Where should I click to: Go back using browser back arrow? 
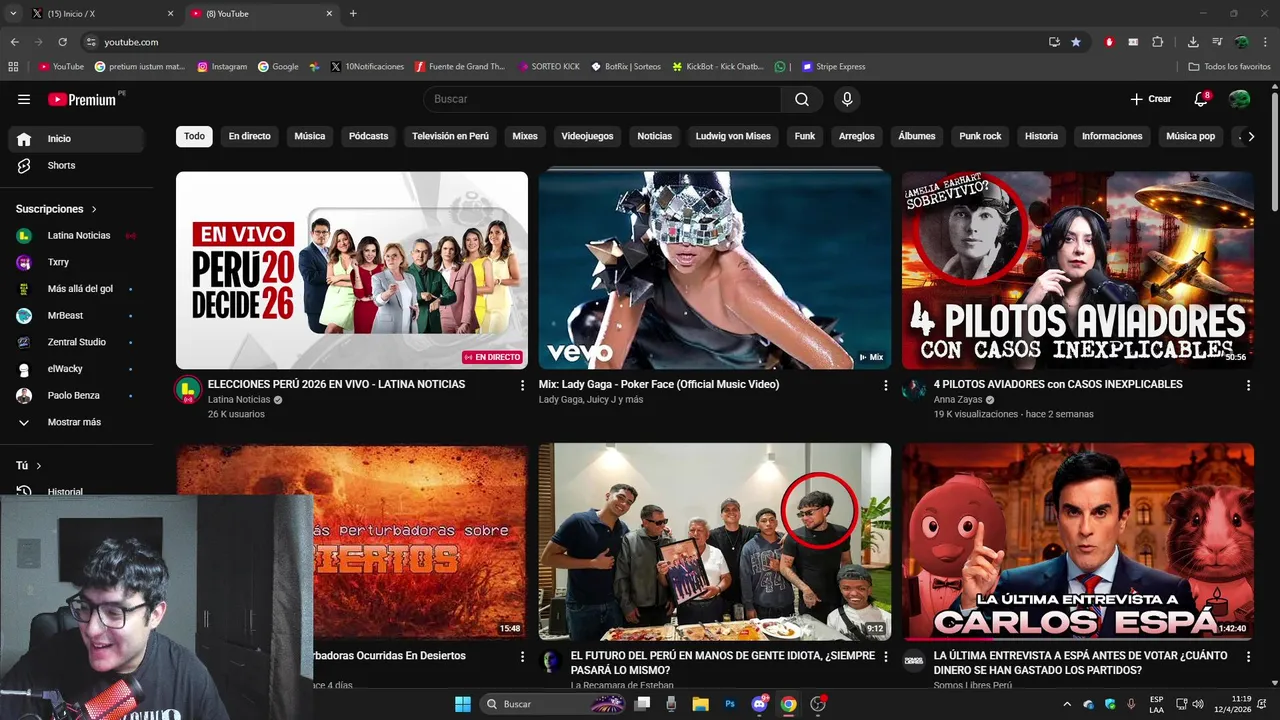pyautogui.click(x=14, y=42)
